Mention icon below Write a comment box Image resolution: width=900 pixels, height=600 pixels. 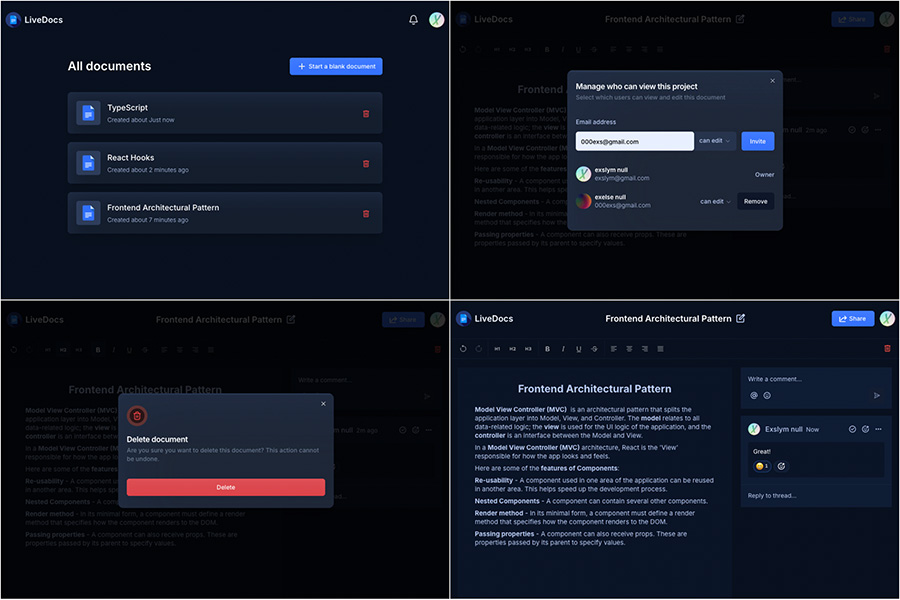coord(754,395)
